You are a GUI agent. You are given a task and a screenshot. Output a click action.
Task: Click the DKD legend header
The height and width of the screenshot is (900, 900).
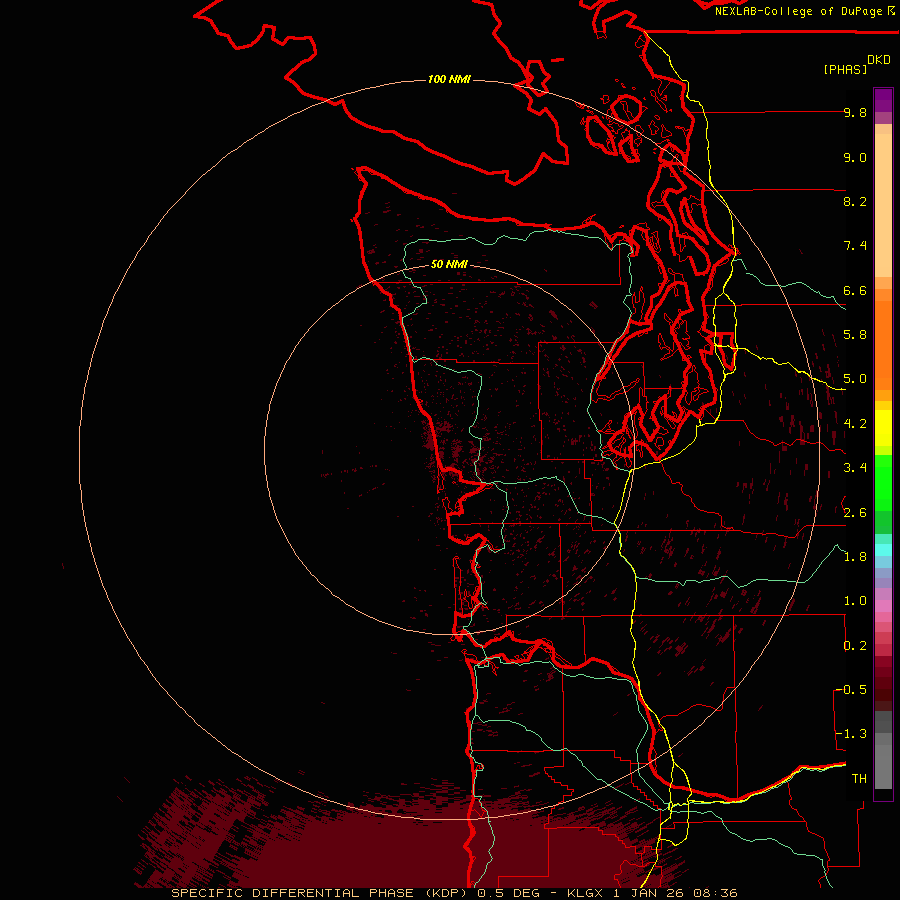[x=879, y=60]
